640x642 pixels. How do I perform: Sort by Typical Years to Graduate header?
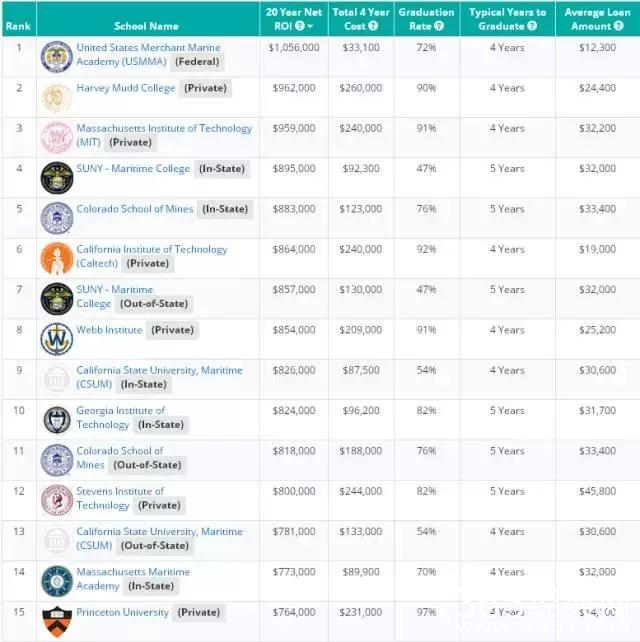pyautogui.click(x=507, y=19)
